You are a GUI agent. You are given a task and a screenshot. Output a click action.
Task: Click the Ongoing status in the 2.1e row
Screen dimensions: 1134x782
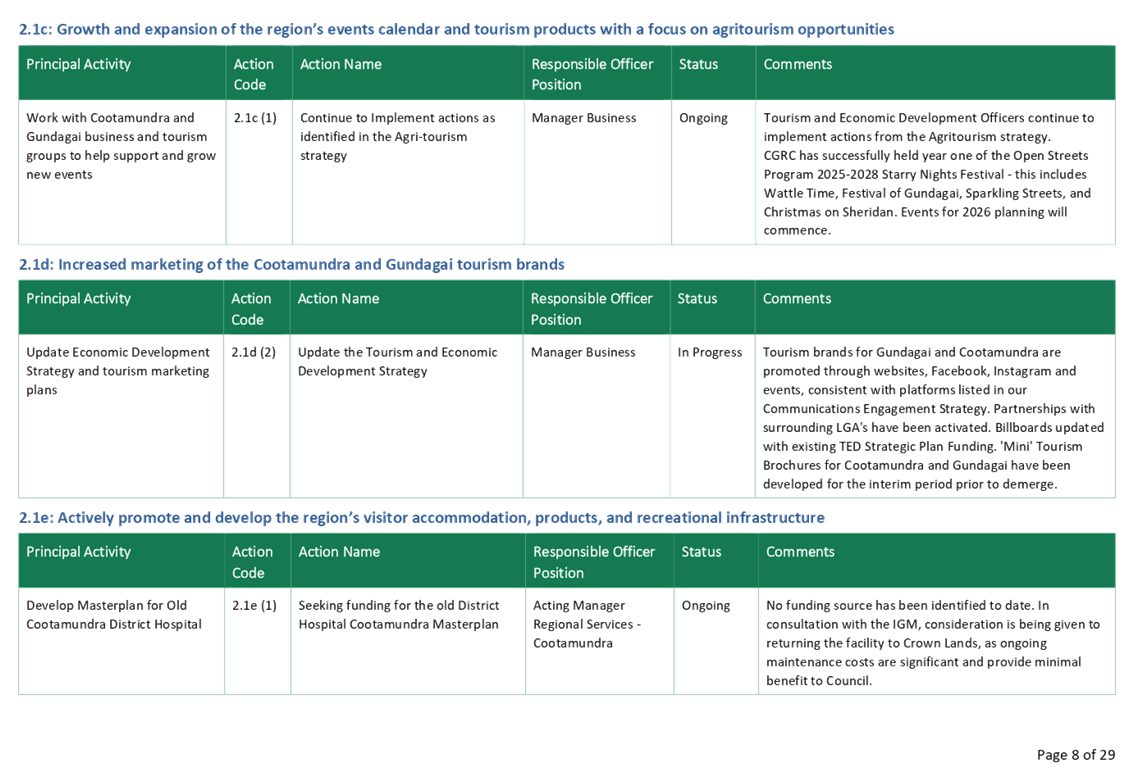[706, 605]
